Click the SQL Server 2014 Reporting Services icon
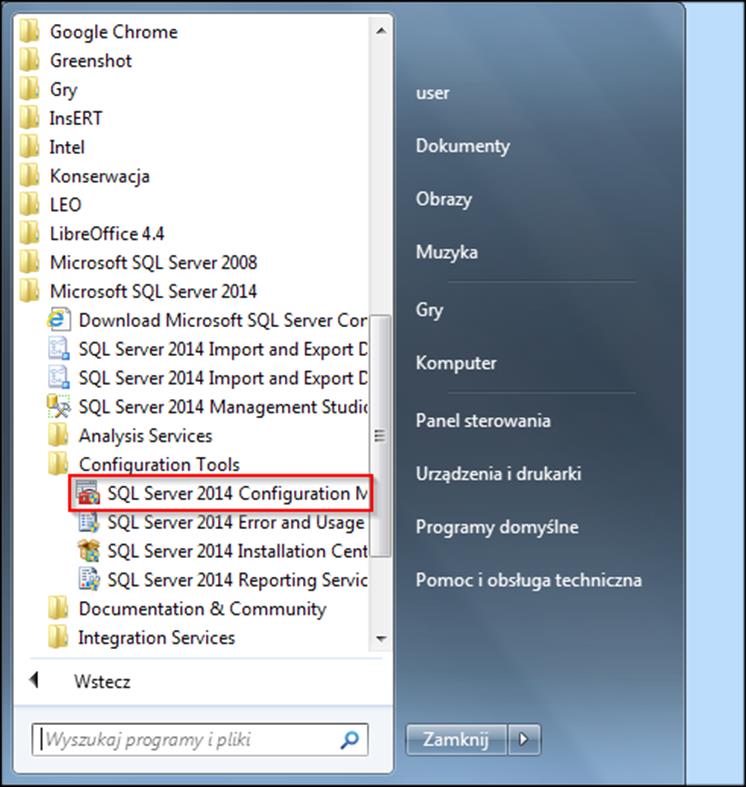This screenshot has width=746, height=787. click(x=88, y=580)
